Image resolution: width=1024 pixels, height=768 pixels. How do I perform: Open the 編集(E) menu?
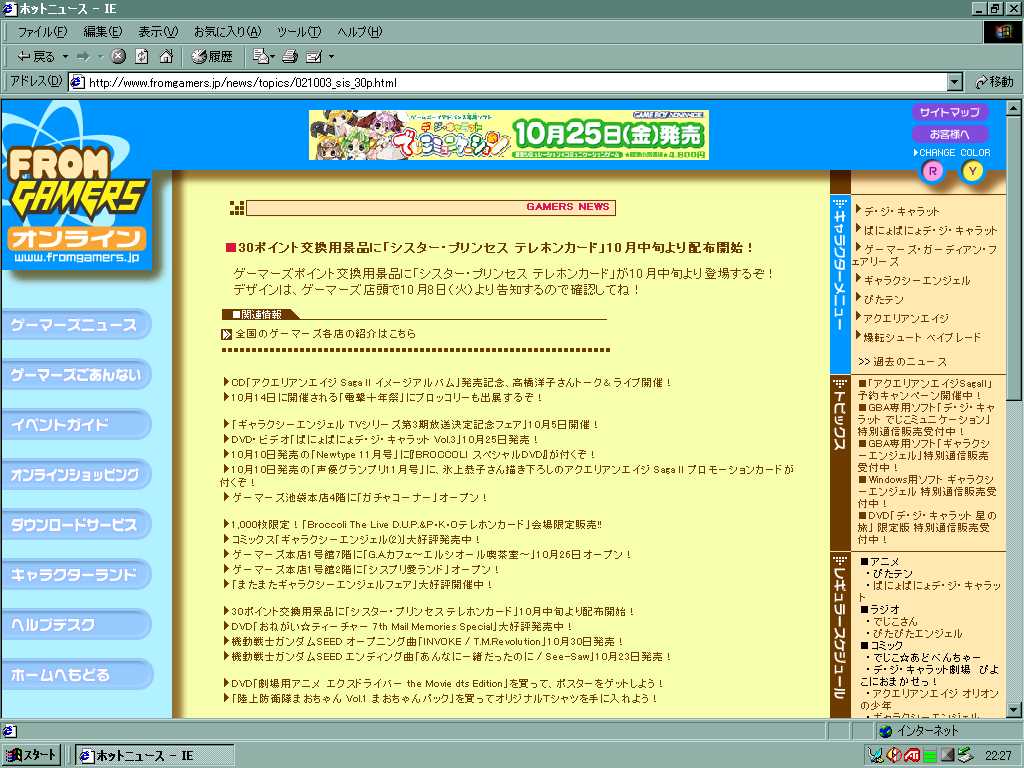(103, 32)
